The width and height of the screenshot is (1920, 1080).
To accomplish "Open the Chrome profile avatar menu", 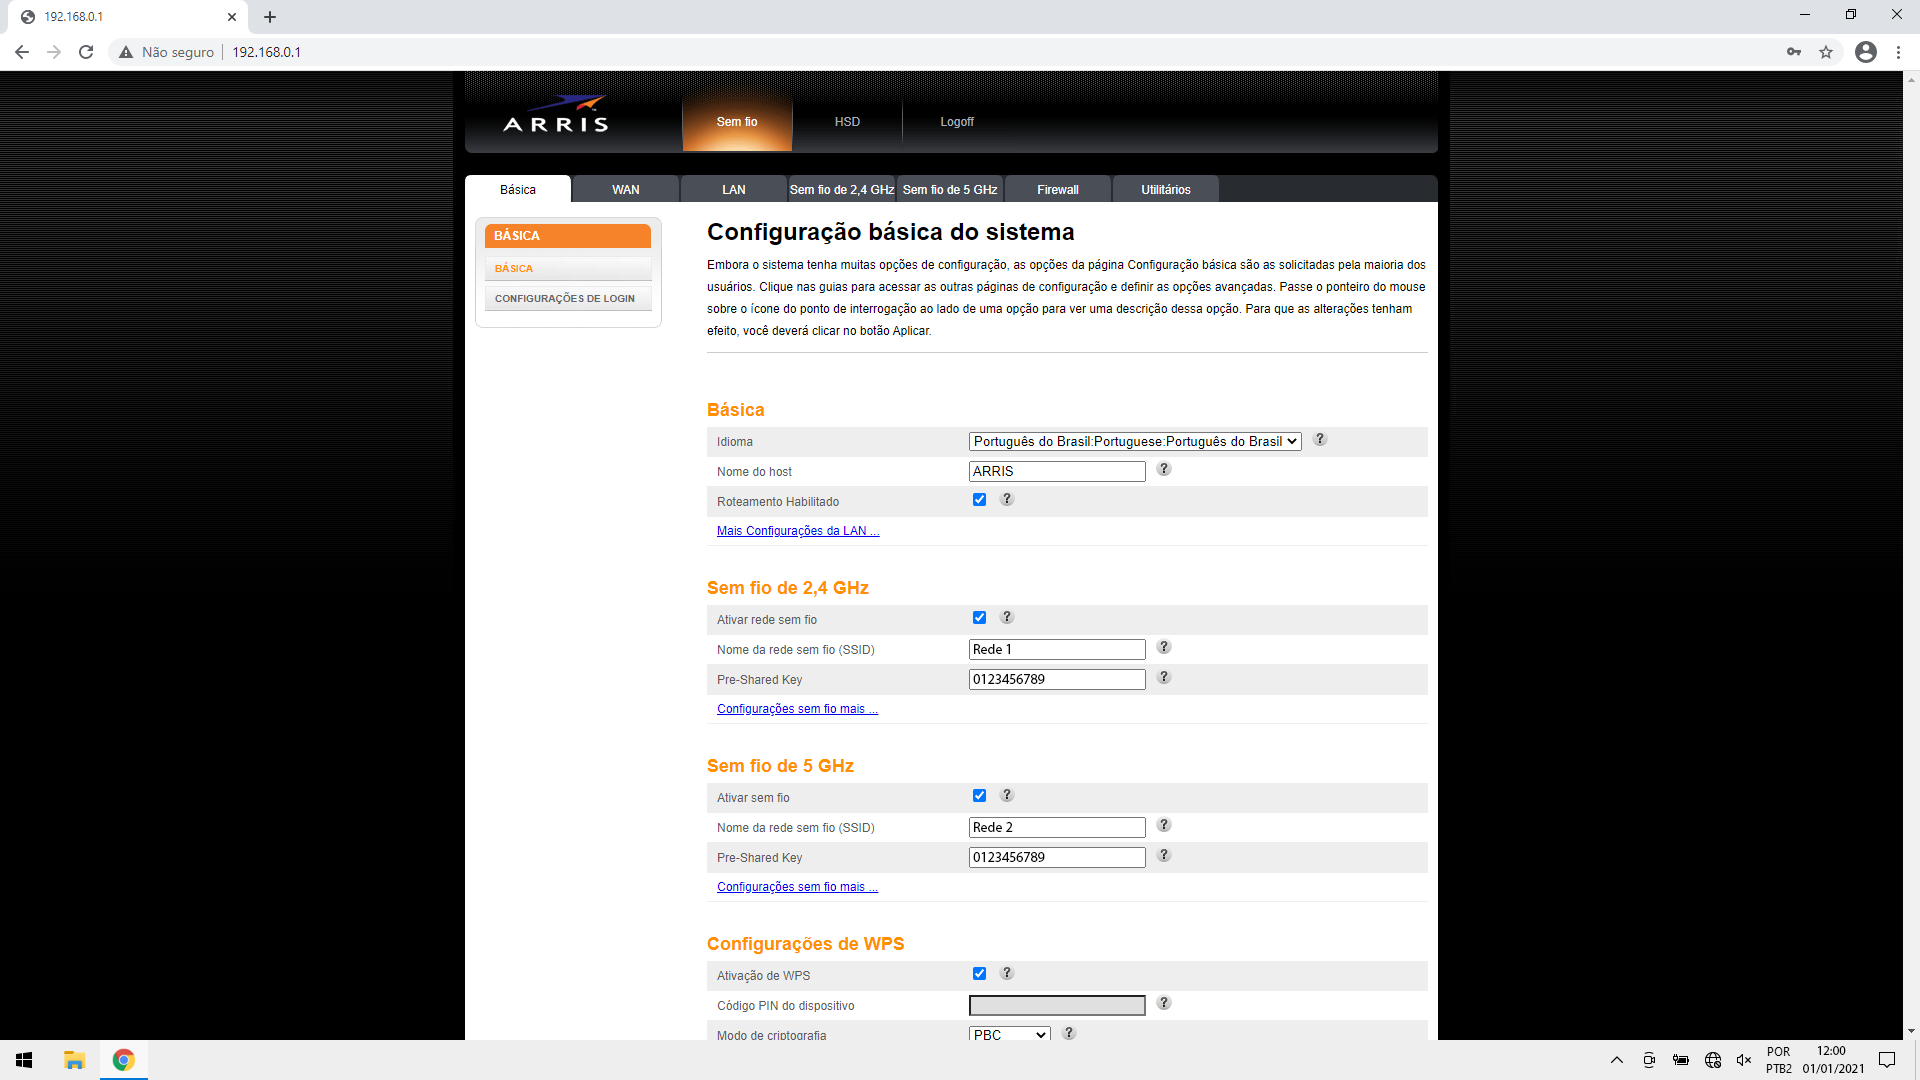I will pos(1866,52).
